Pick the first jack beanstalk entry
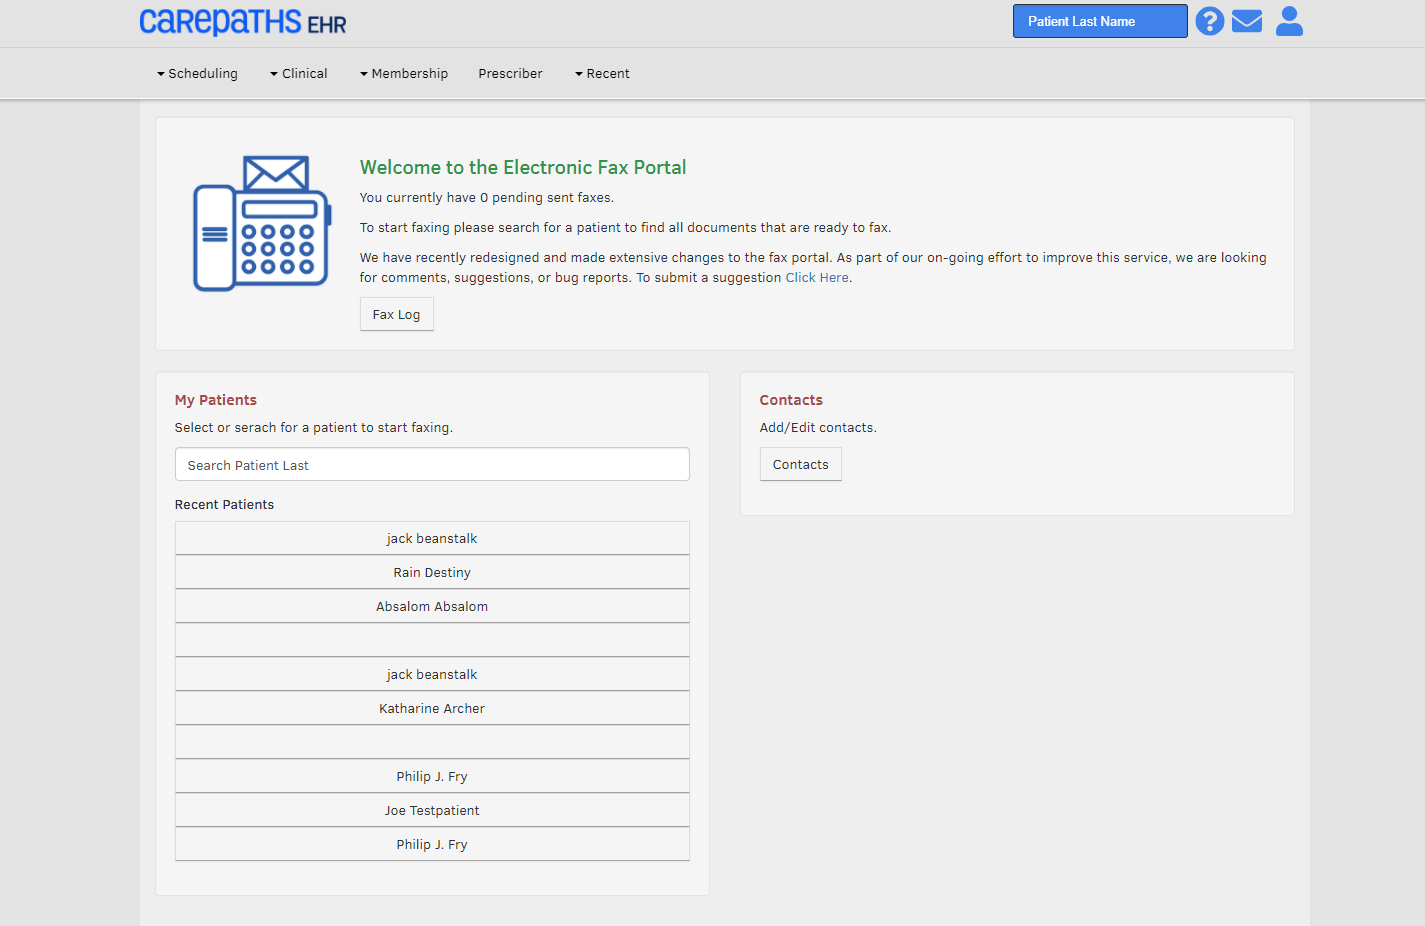This screenshot has width=1425, height=926. [x=432, y=538]
